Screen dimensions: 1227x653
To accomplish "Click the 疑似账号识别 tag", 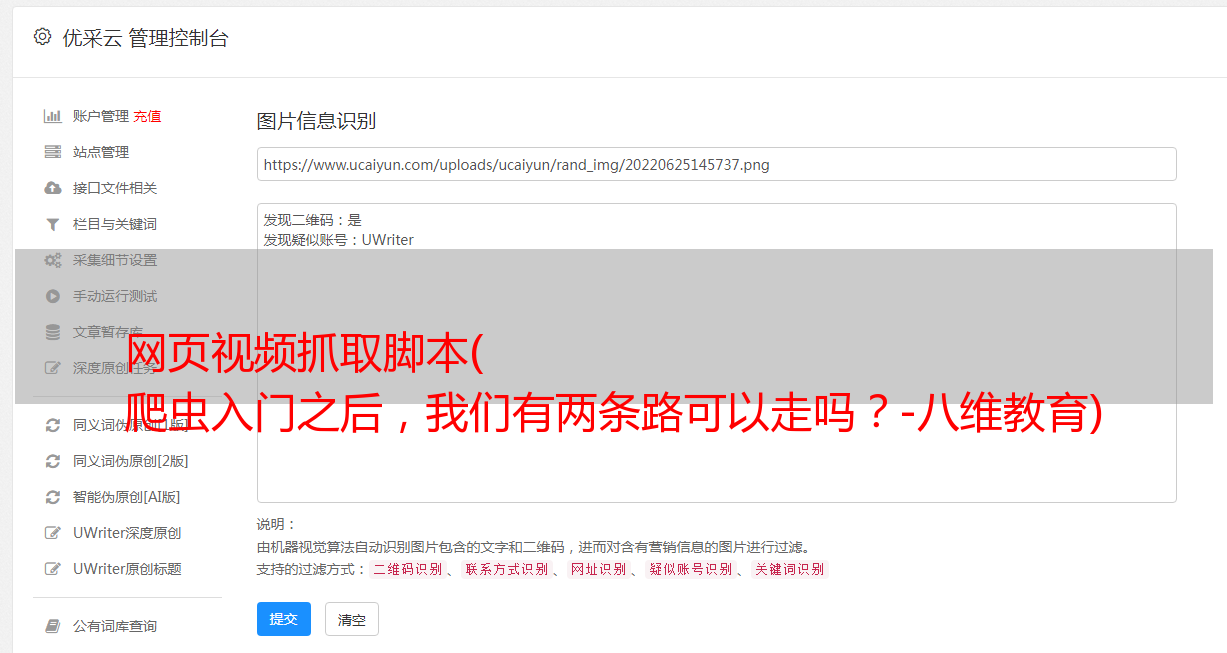I will (x=690, y=569).
